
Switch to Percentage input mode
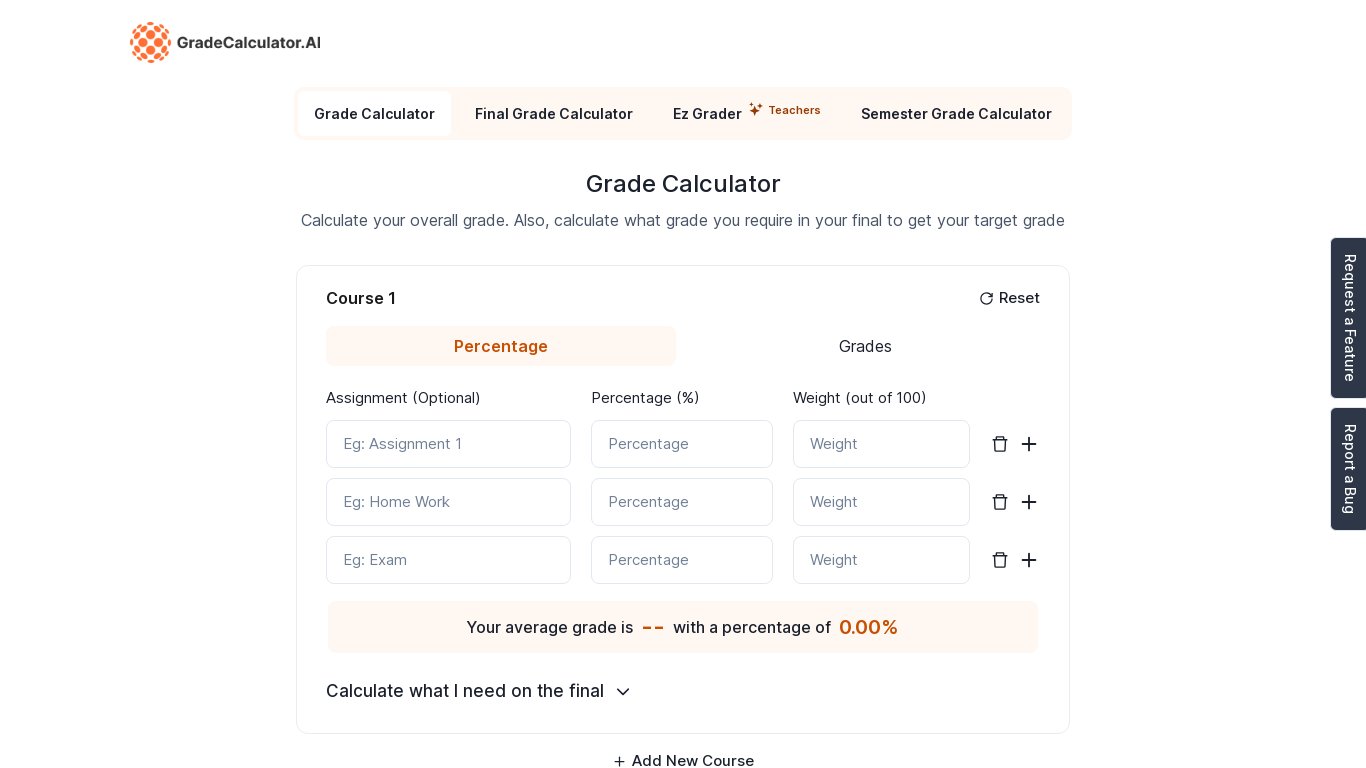[501, 346]
